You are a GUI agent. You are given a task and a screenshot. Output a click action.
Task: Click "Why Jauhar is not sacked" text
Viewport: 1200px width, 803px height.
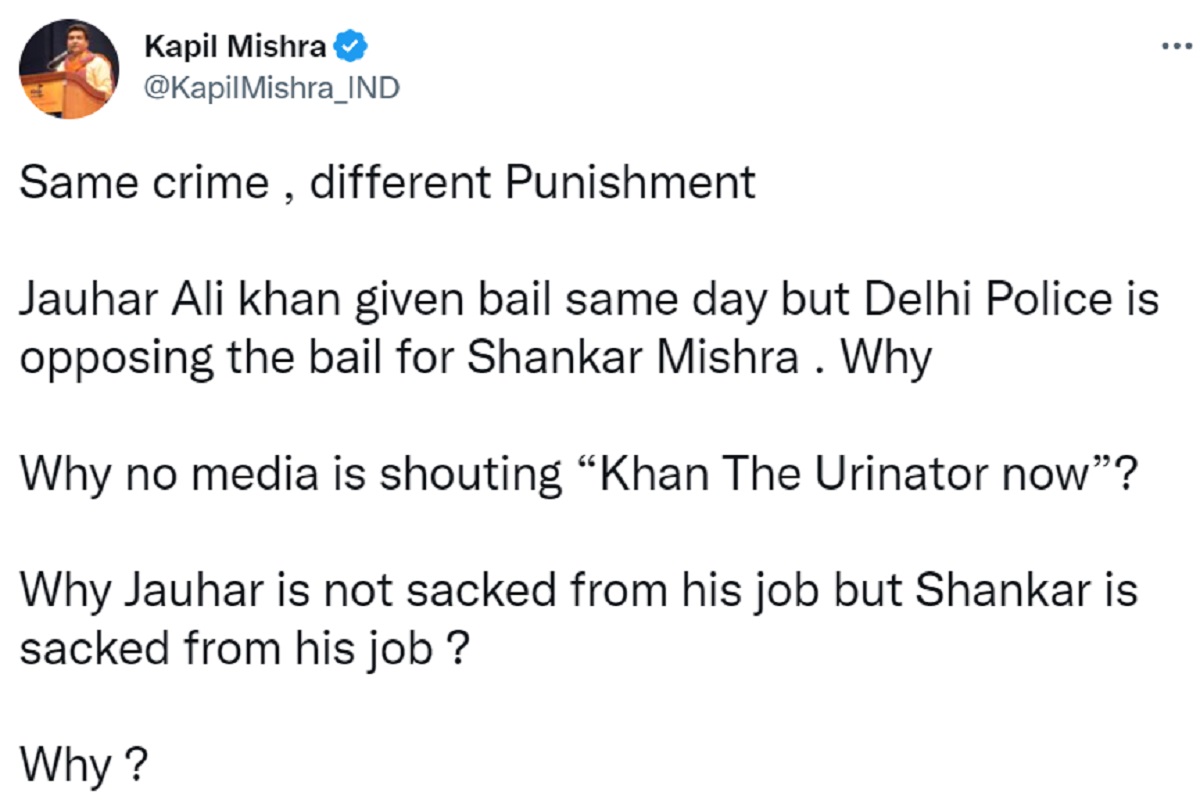pos(277,591)
